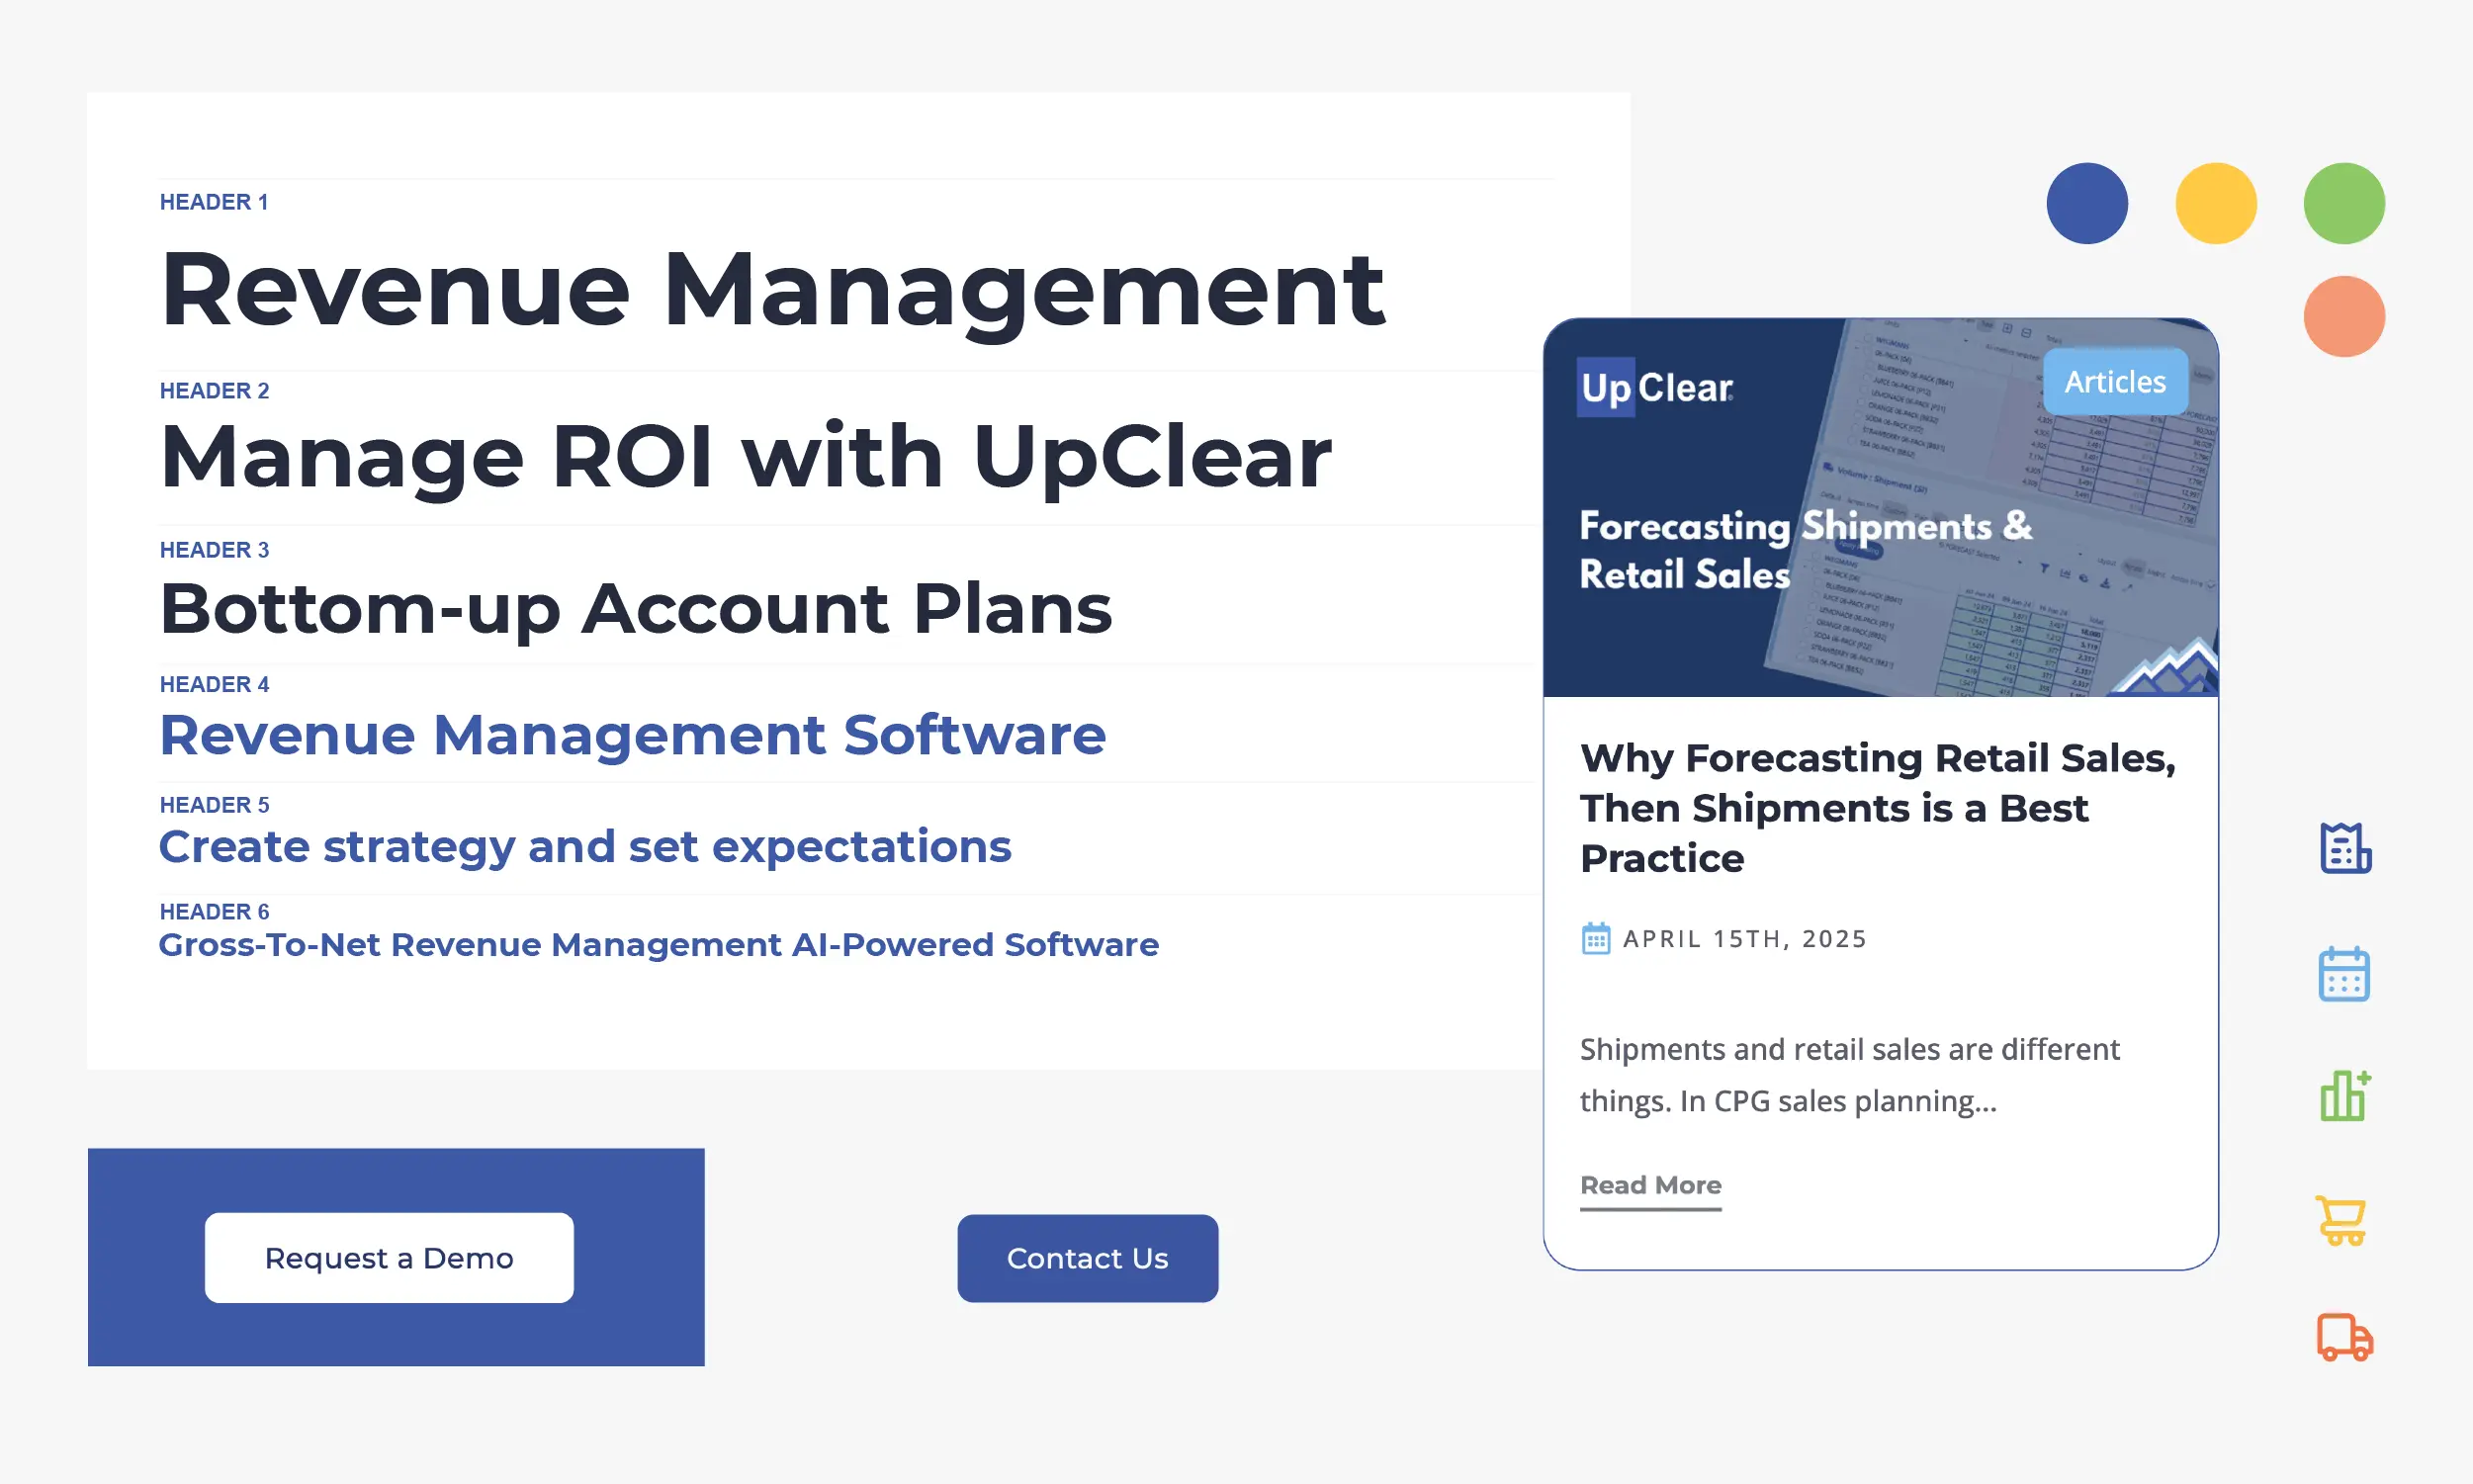The height and width of the screenshot is (1484, 2473).
Task: Select the orange color circle
Action: [2343, 318]
